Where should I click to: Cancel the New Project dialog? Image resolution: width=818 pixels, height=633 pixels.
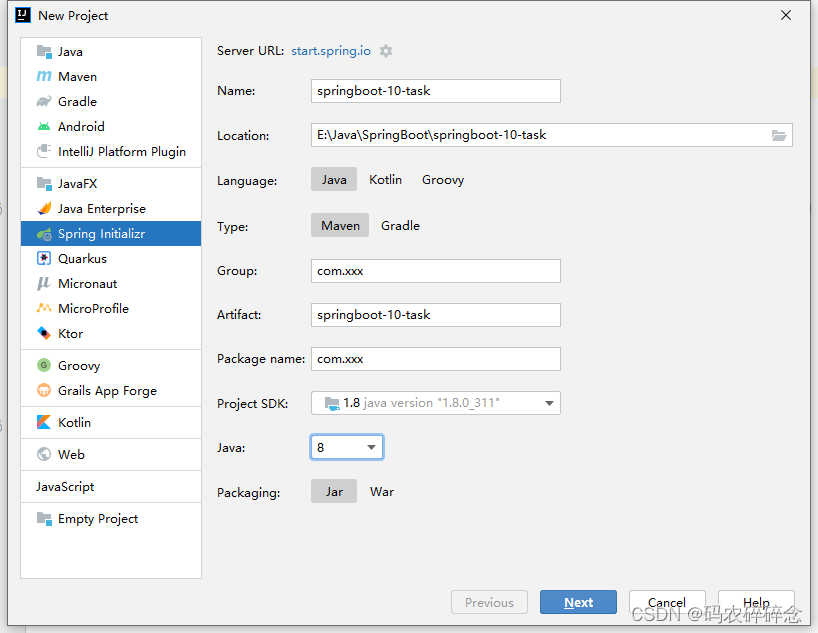667,602
